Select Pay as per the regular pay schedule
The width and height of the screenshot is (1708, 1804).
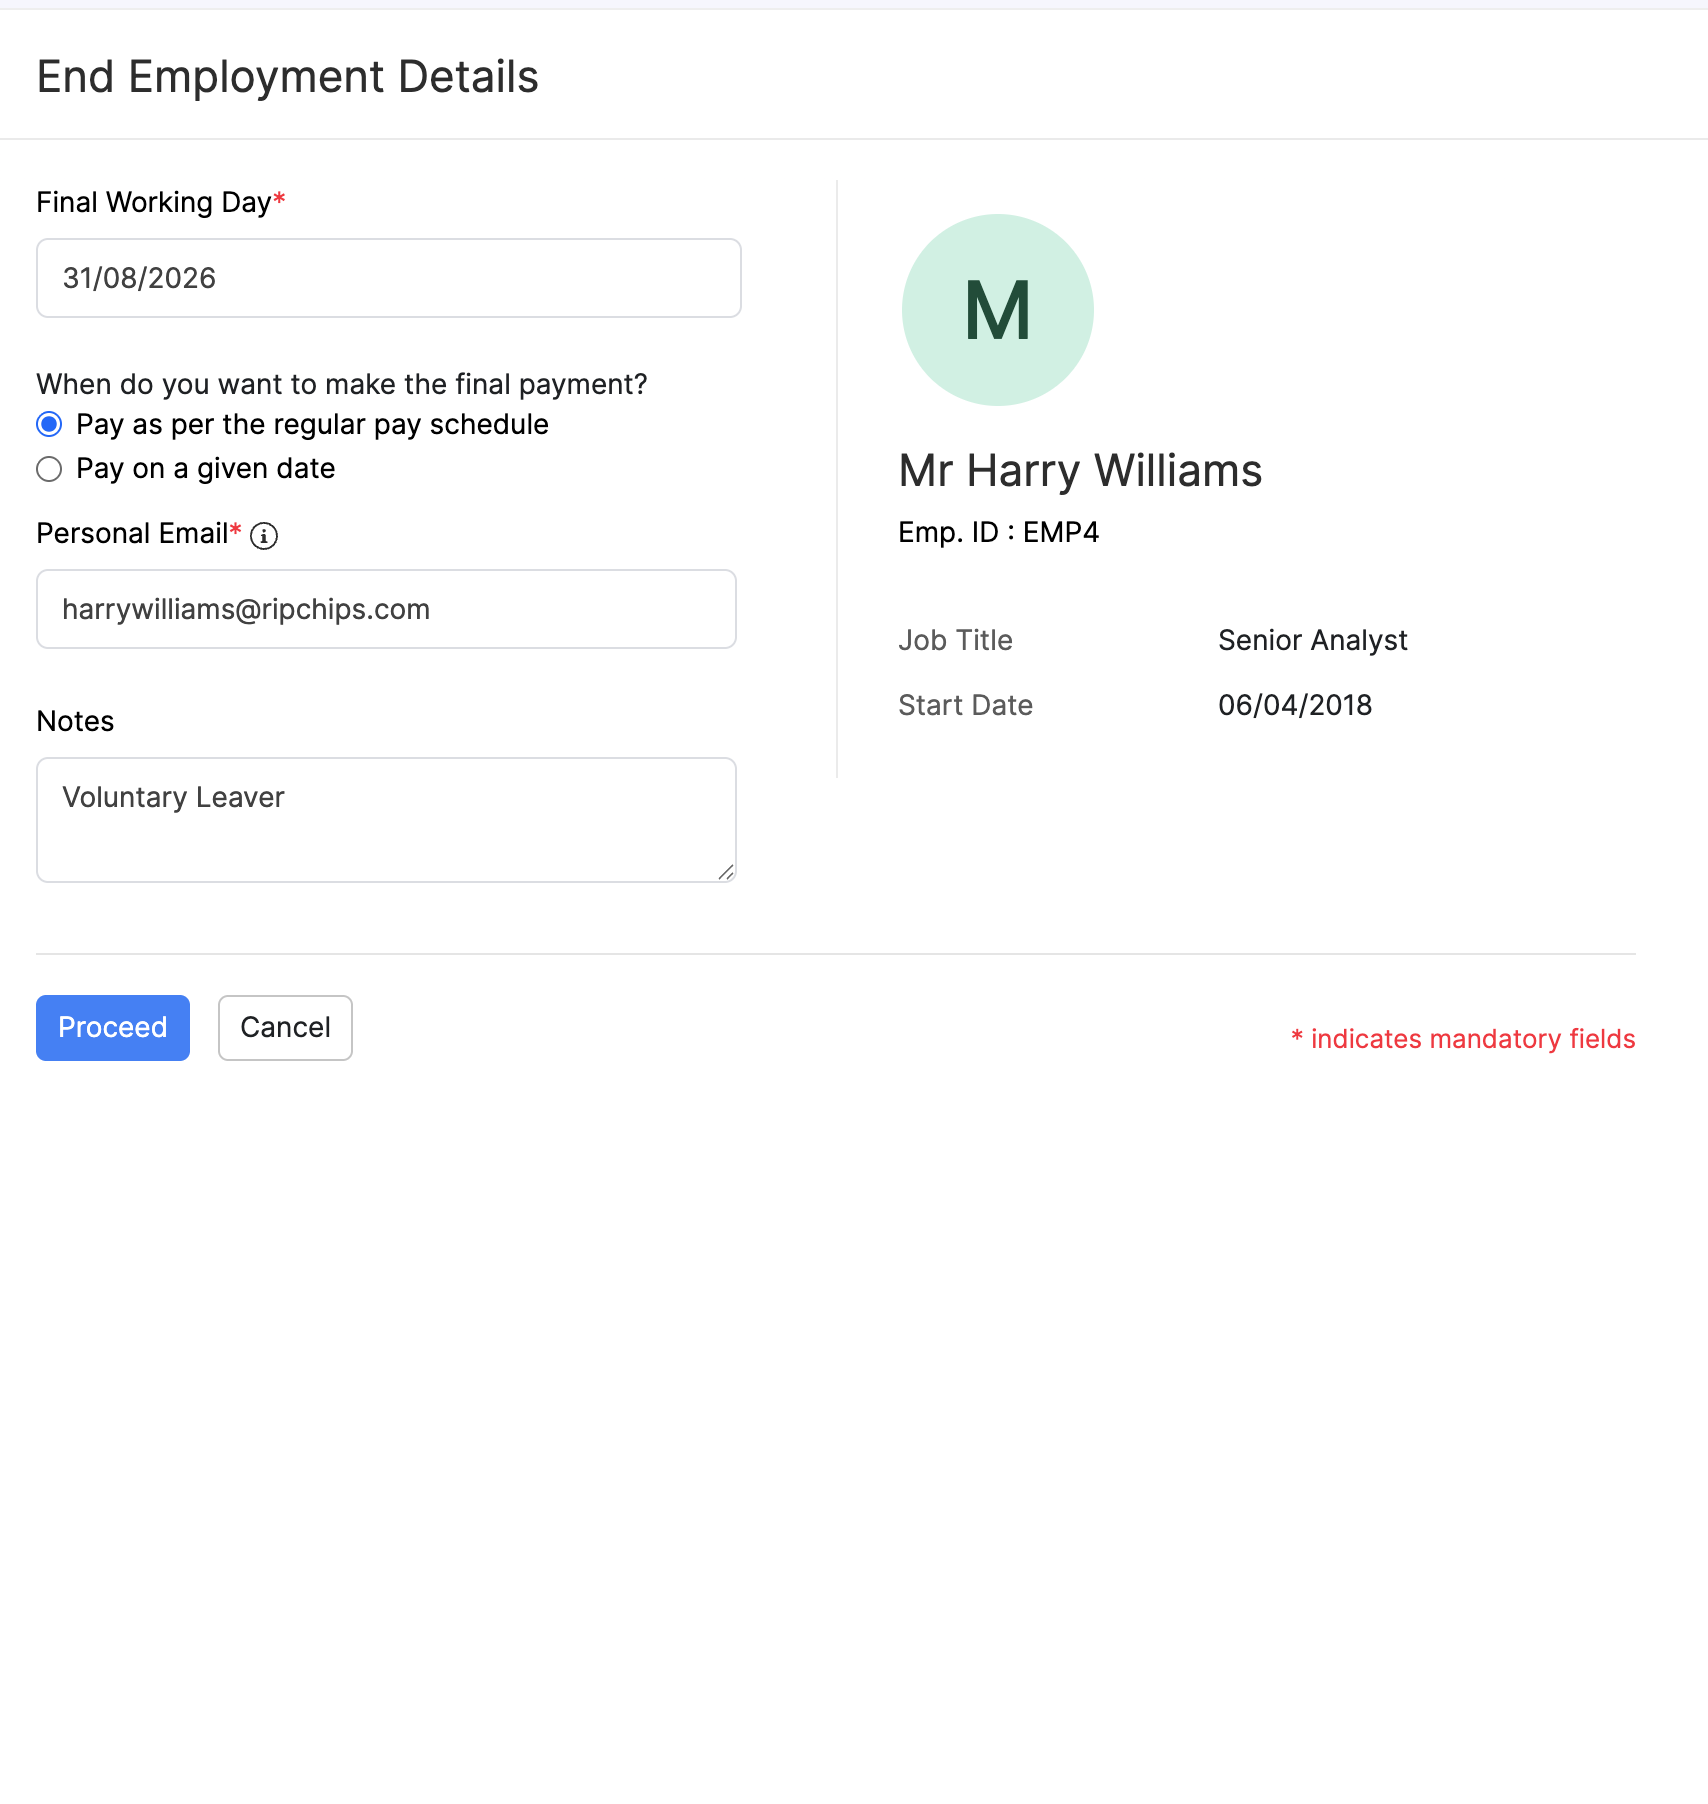(x=49, y=425)
